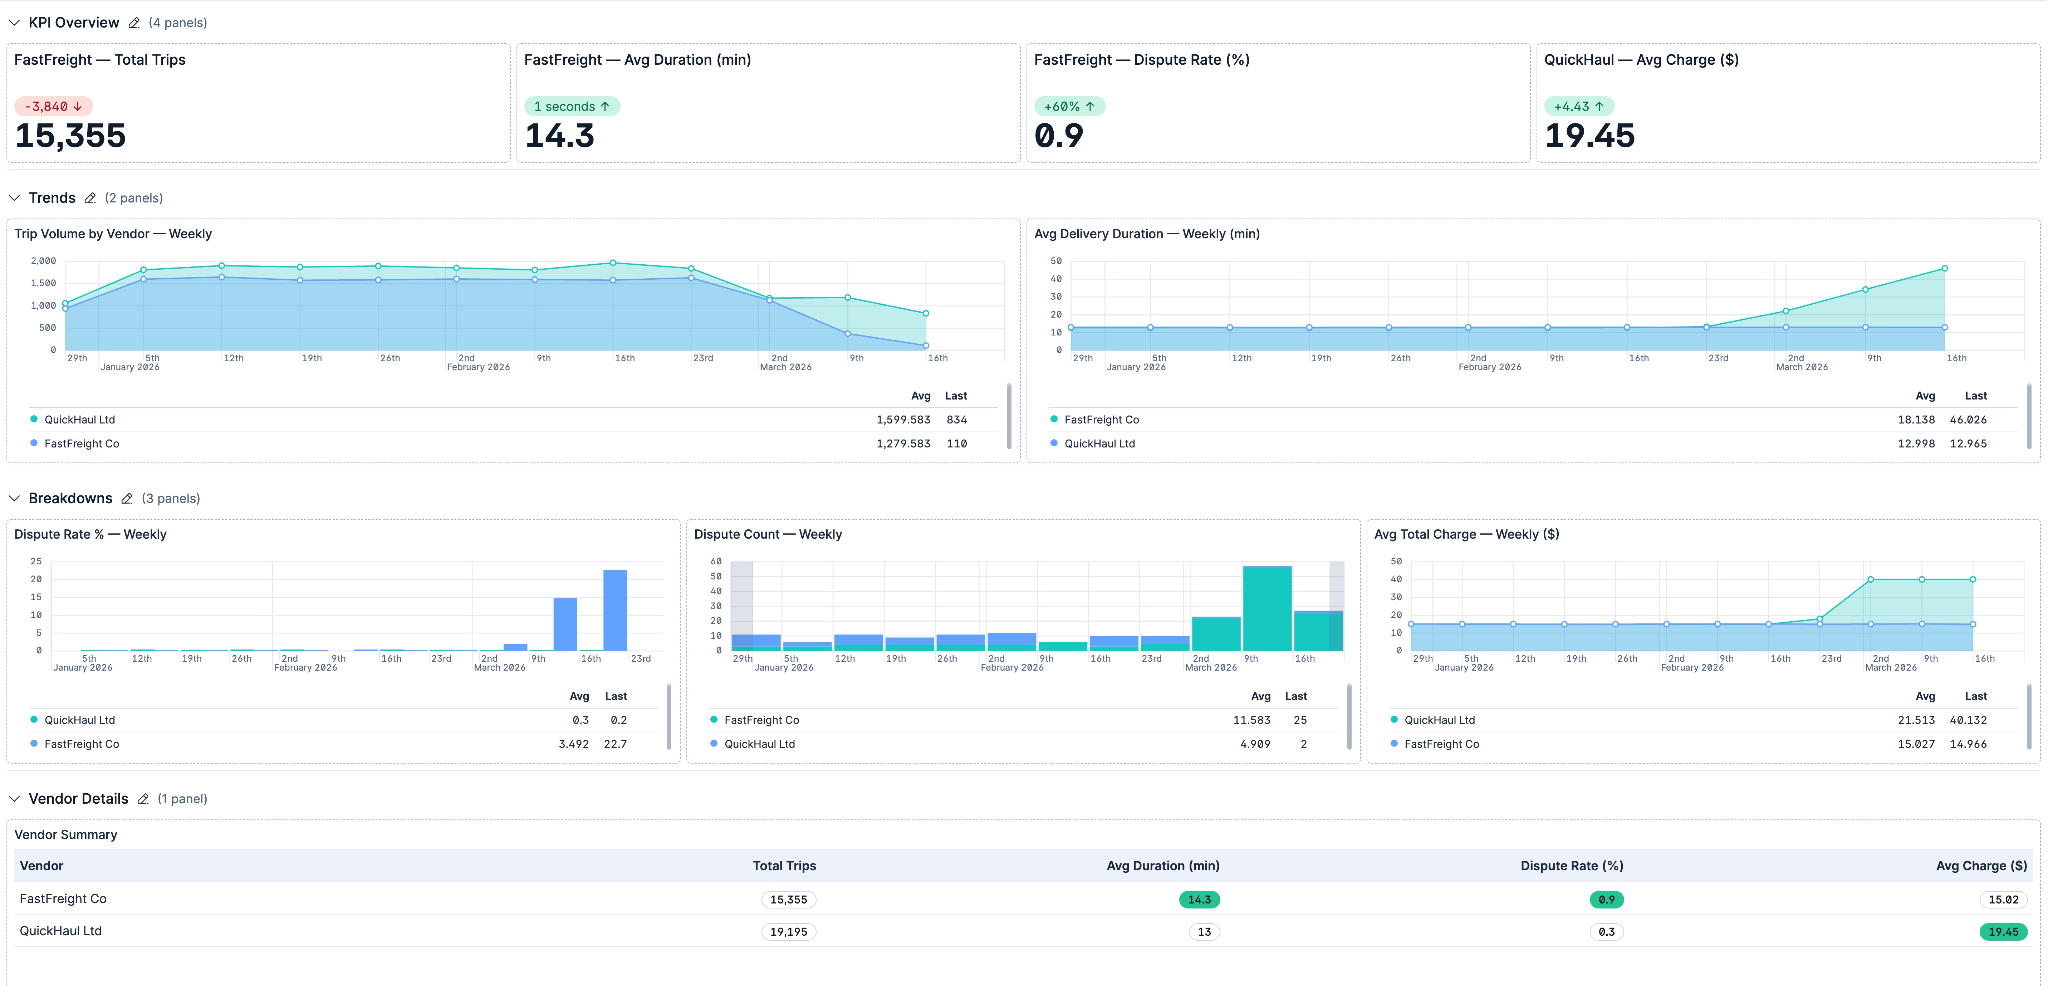Open the Avg Delivery Duration — Weekly panel title
Screen dimensions: 2048x986
coord(1147,234)
